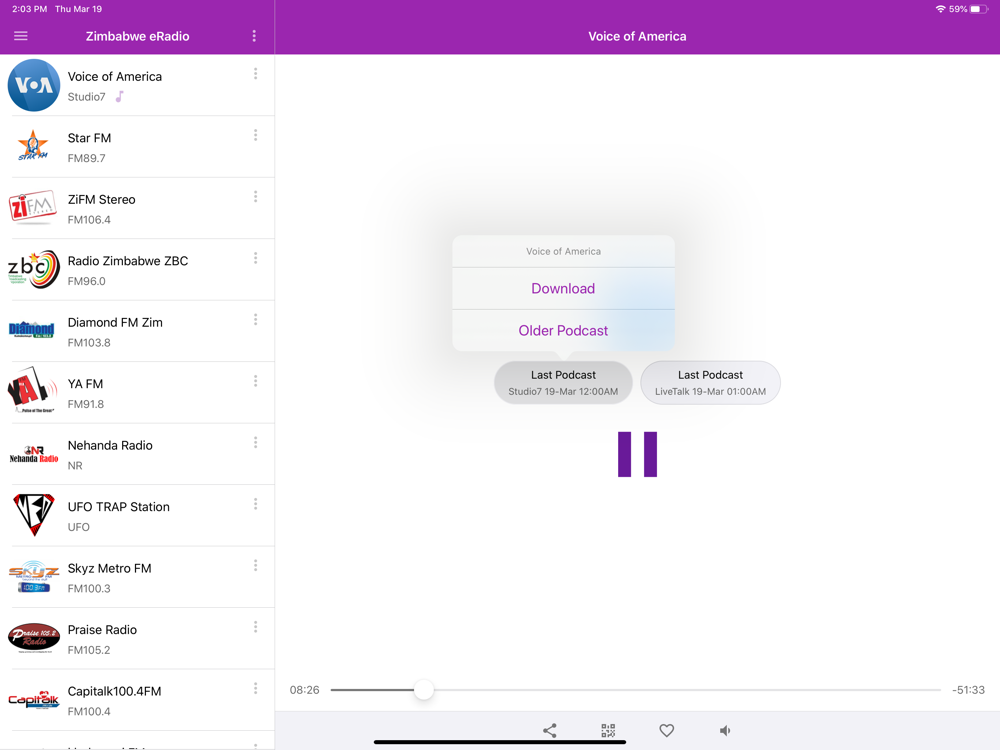
Task: Tap the zbc Radio Zimbabwe logo
Action: pyautogui.click(x=33, y=268)
